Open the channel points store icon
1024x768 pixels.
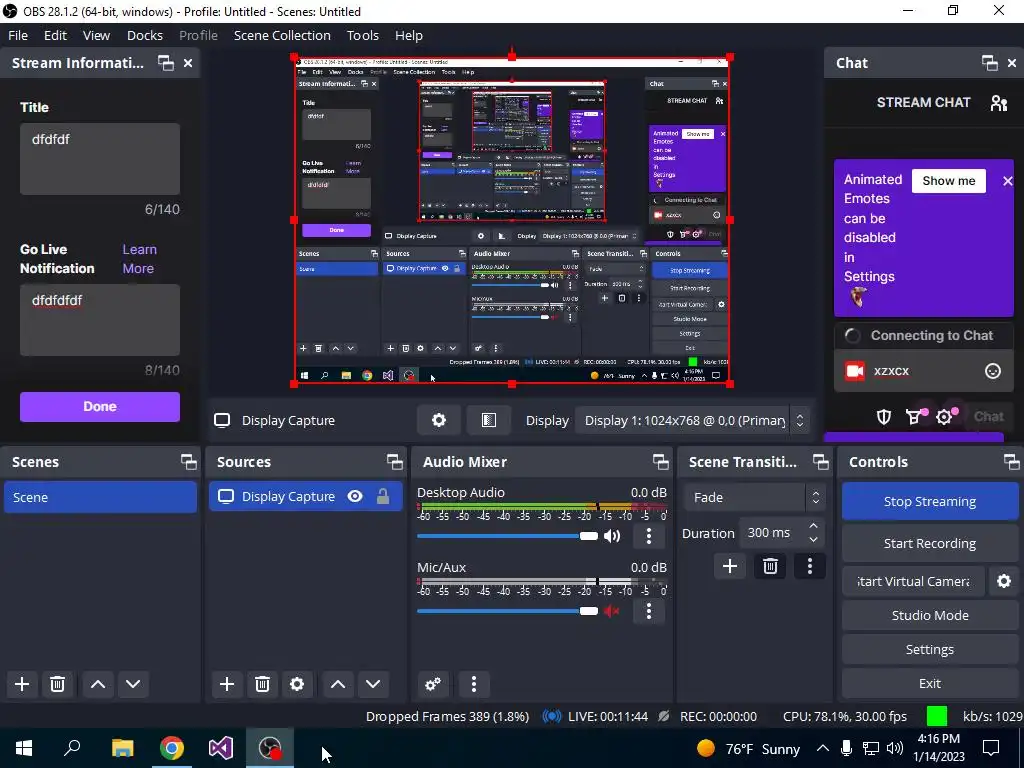point(915,417)
